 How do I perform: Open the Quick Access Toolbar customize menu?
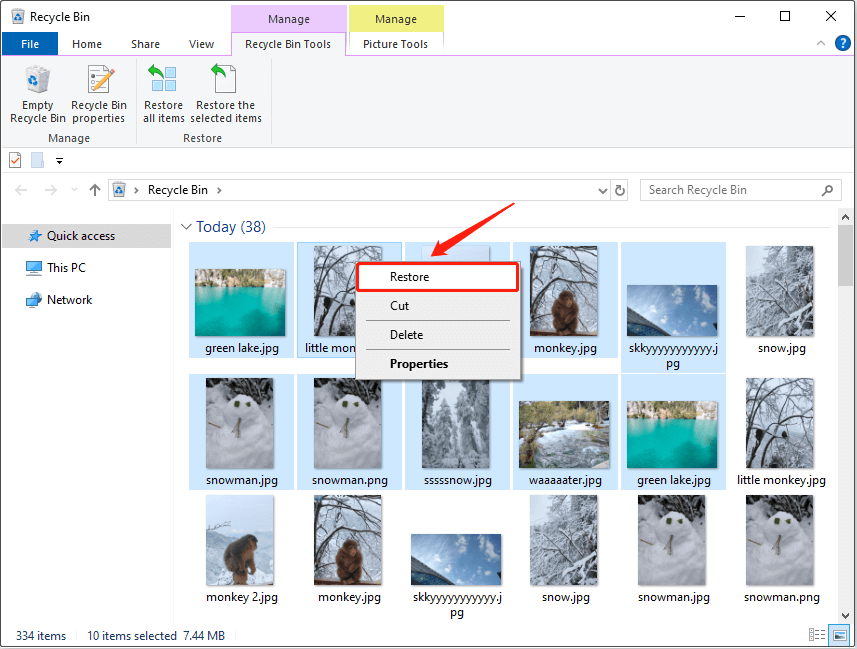click(x=59, y=159)
